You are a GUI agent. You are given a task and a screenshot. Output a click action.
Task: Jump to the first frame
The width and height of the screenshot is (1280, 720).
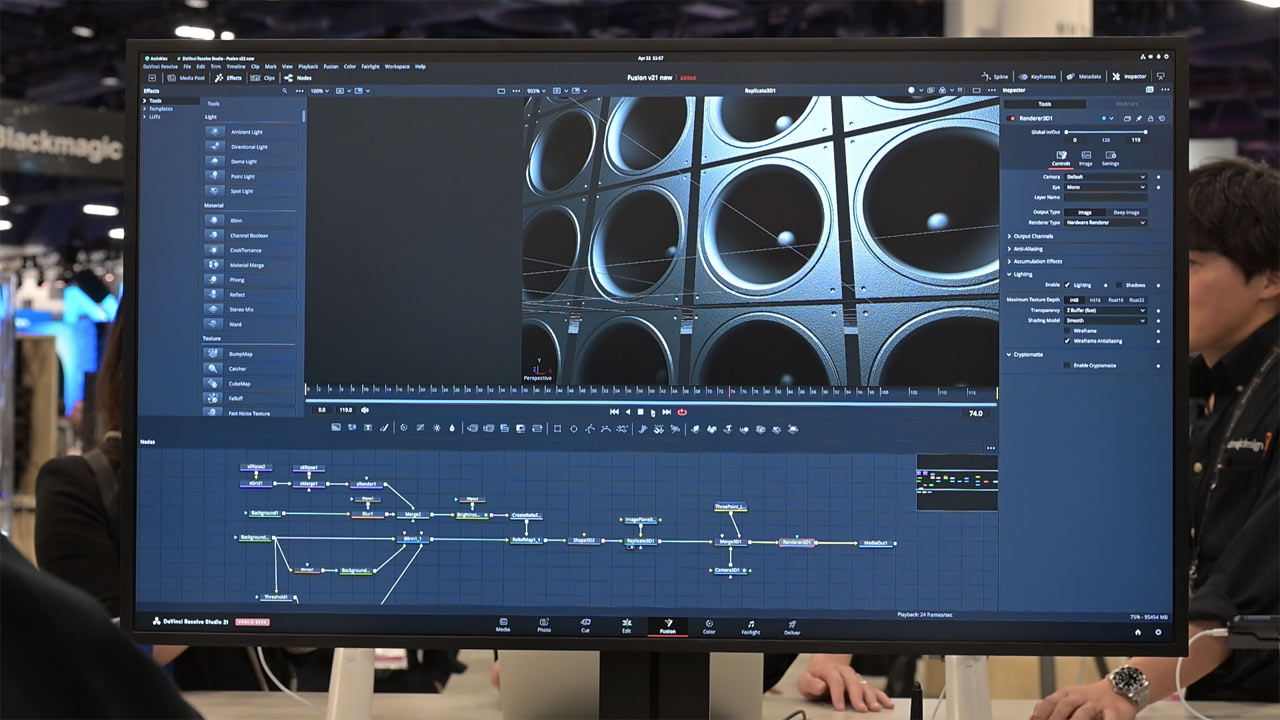614,412
